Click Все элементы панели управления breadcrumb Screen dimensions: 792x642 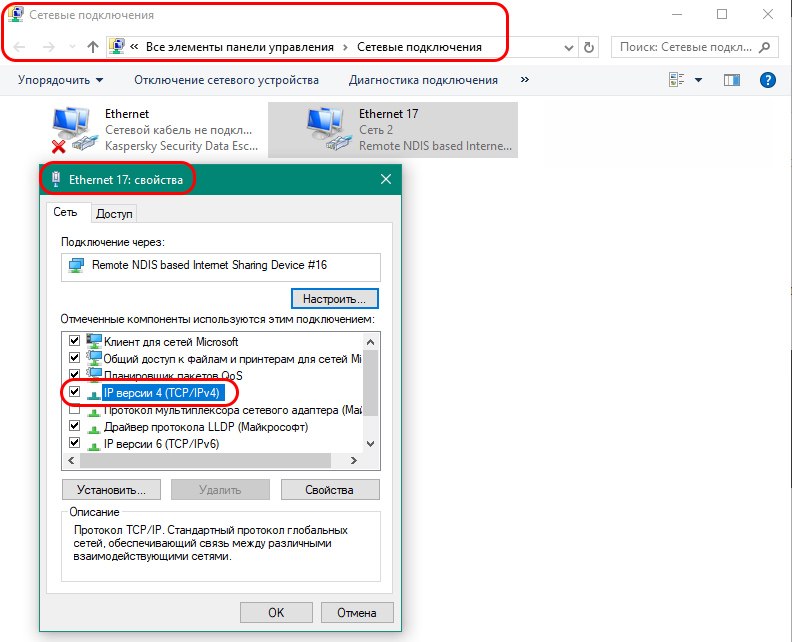[239, 47]
